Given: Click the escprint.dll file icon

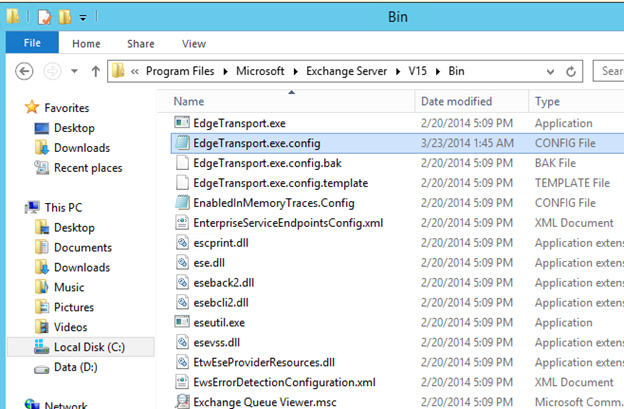Looking at the screenshot, I should click(x=182, y=242).
